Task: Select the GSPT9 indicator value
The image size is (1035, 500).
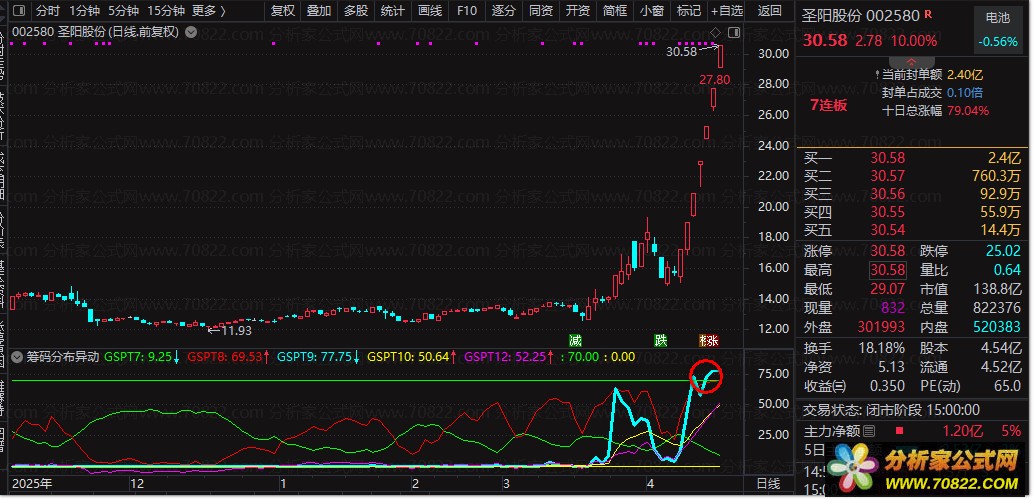Action: pos(318,357)
